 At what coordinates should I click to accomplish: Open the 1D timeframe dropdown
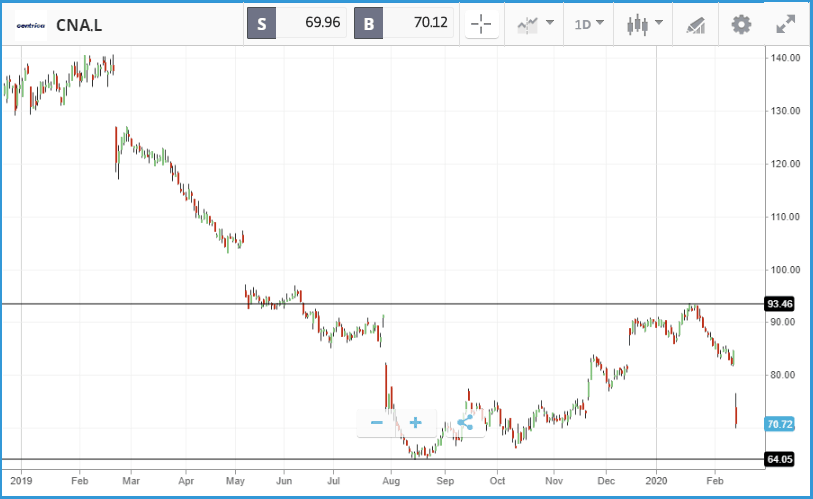click(589, 24)
